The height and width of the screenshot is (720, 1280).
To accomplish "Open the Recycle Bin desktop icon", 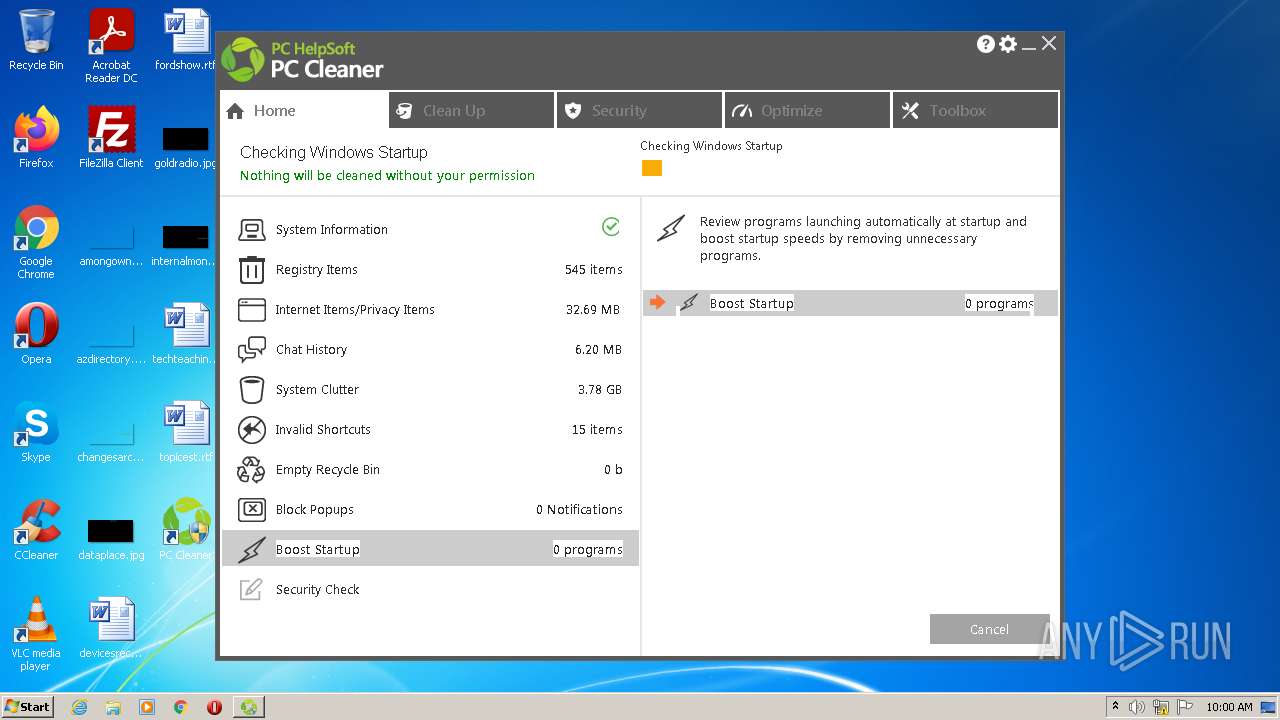I will [36, 40].
